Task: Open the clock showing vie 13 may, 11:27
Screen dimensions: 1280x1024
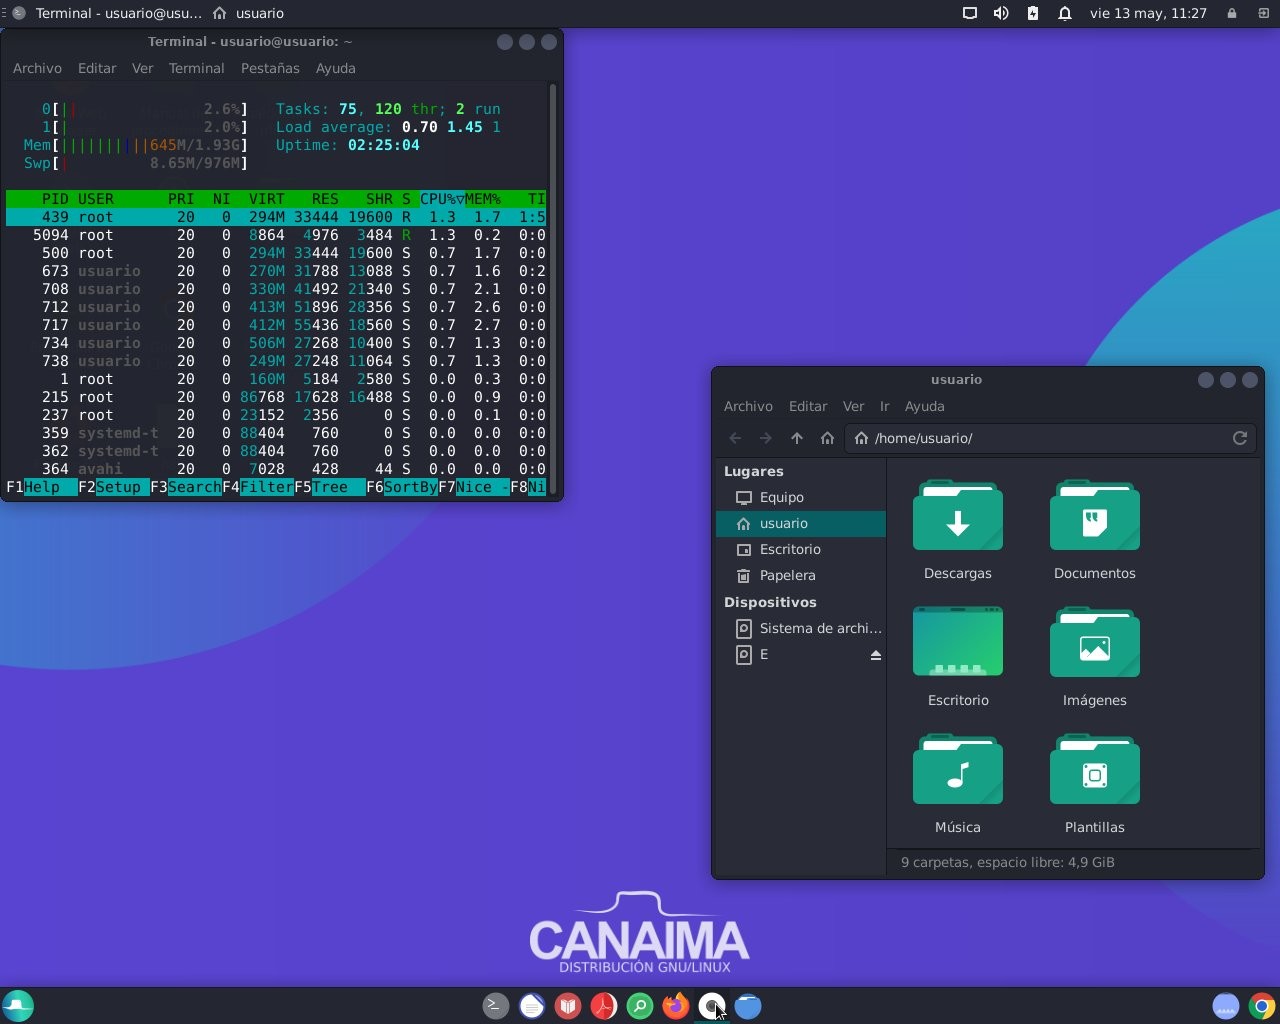Action: [x=1148, y=13]
